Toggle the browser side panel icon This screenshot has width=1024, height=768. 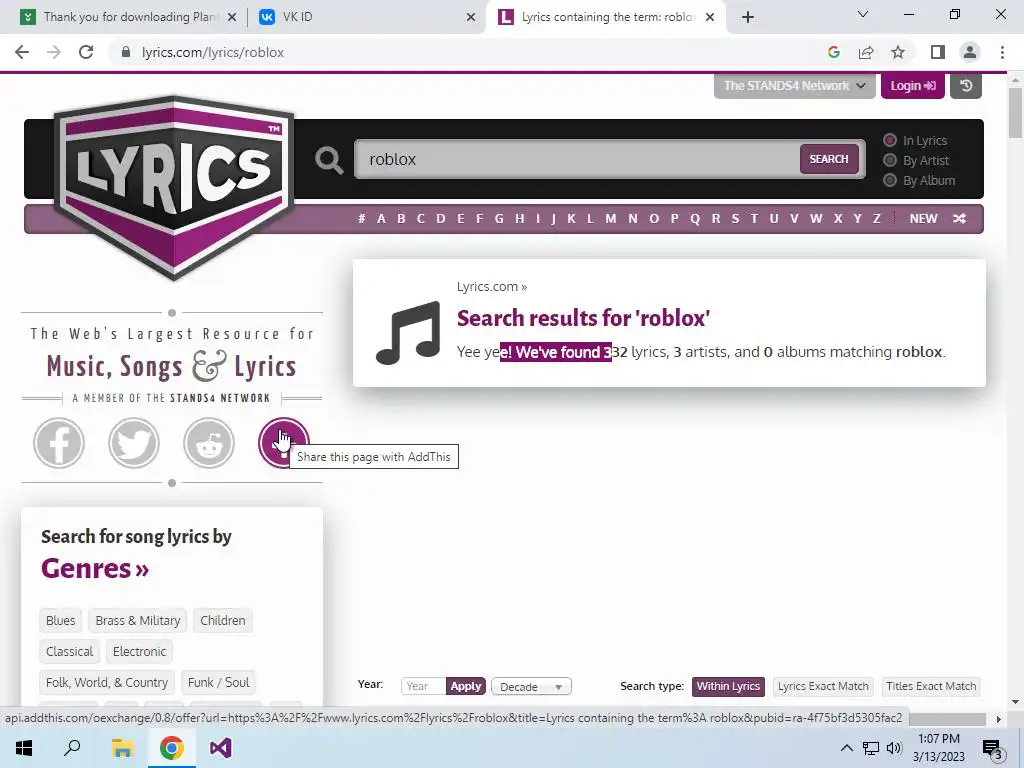(x=938, y=52)
